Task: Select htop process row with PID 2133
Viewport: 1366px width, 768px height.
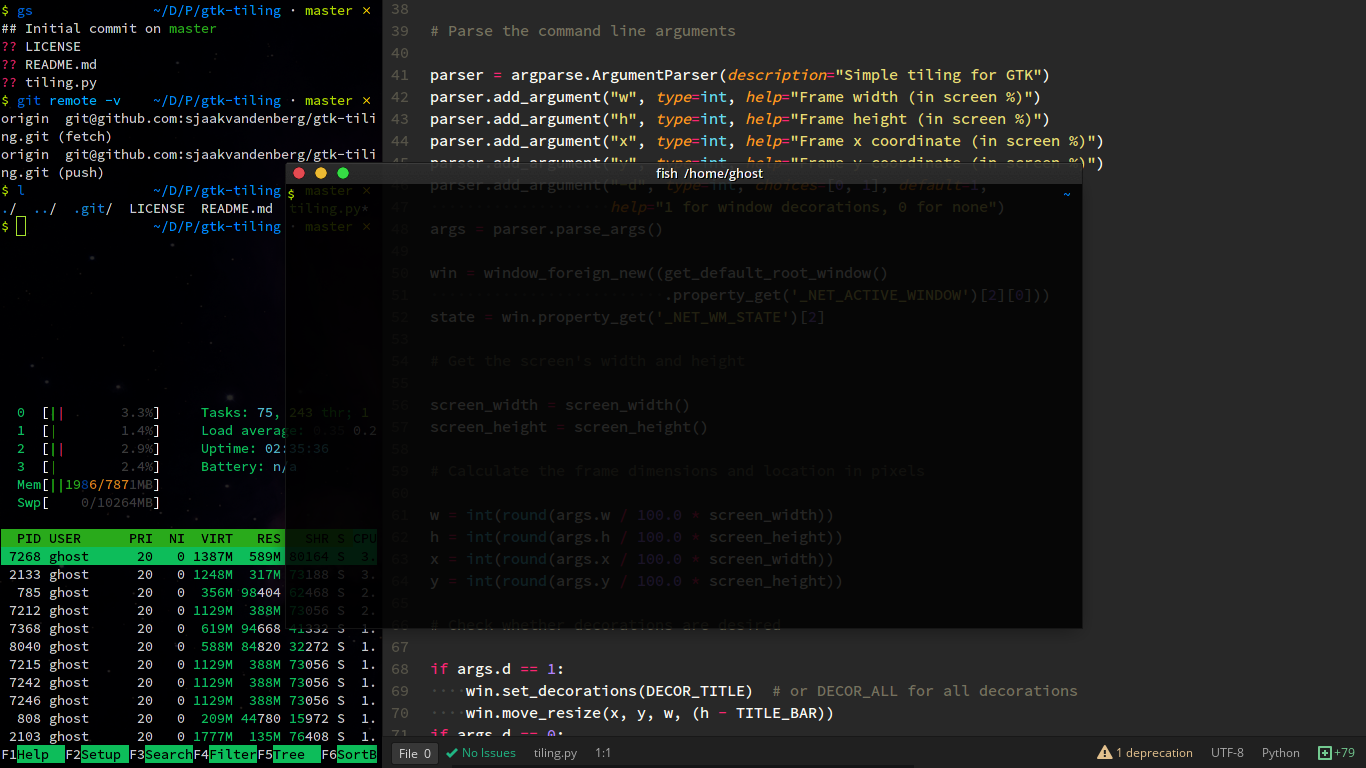Action: tap(189, 575)
